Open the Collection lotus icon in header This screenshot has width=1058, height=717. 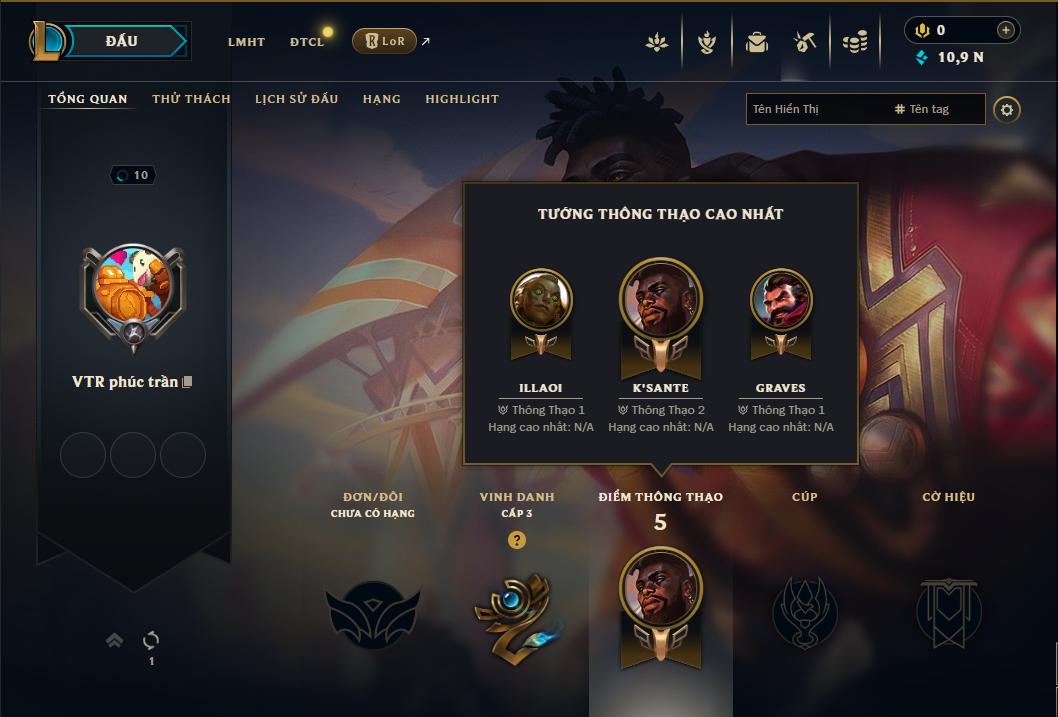[657, 43]
